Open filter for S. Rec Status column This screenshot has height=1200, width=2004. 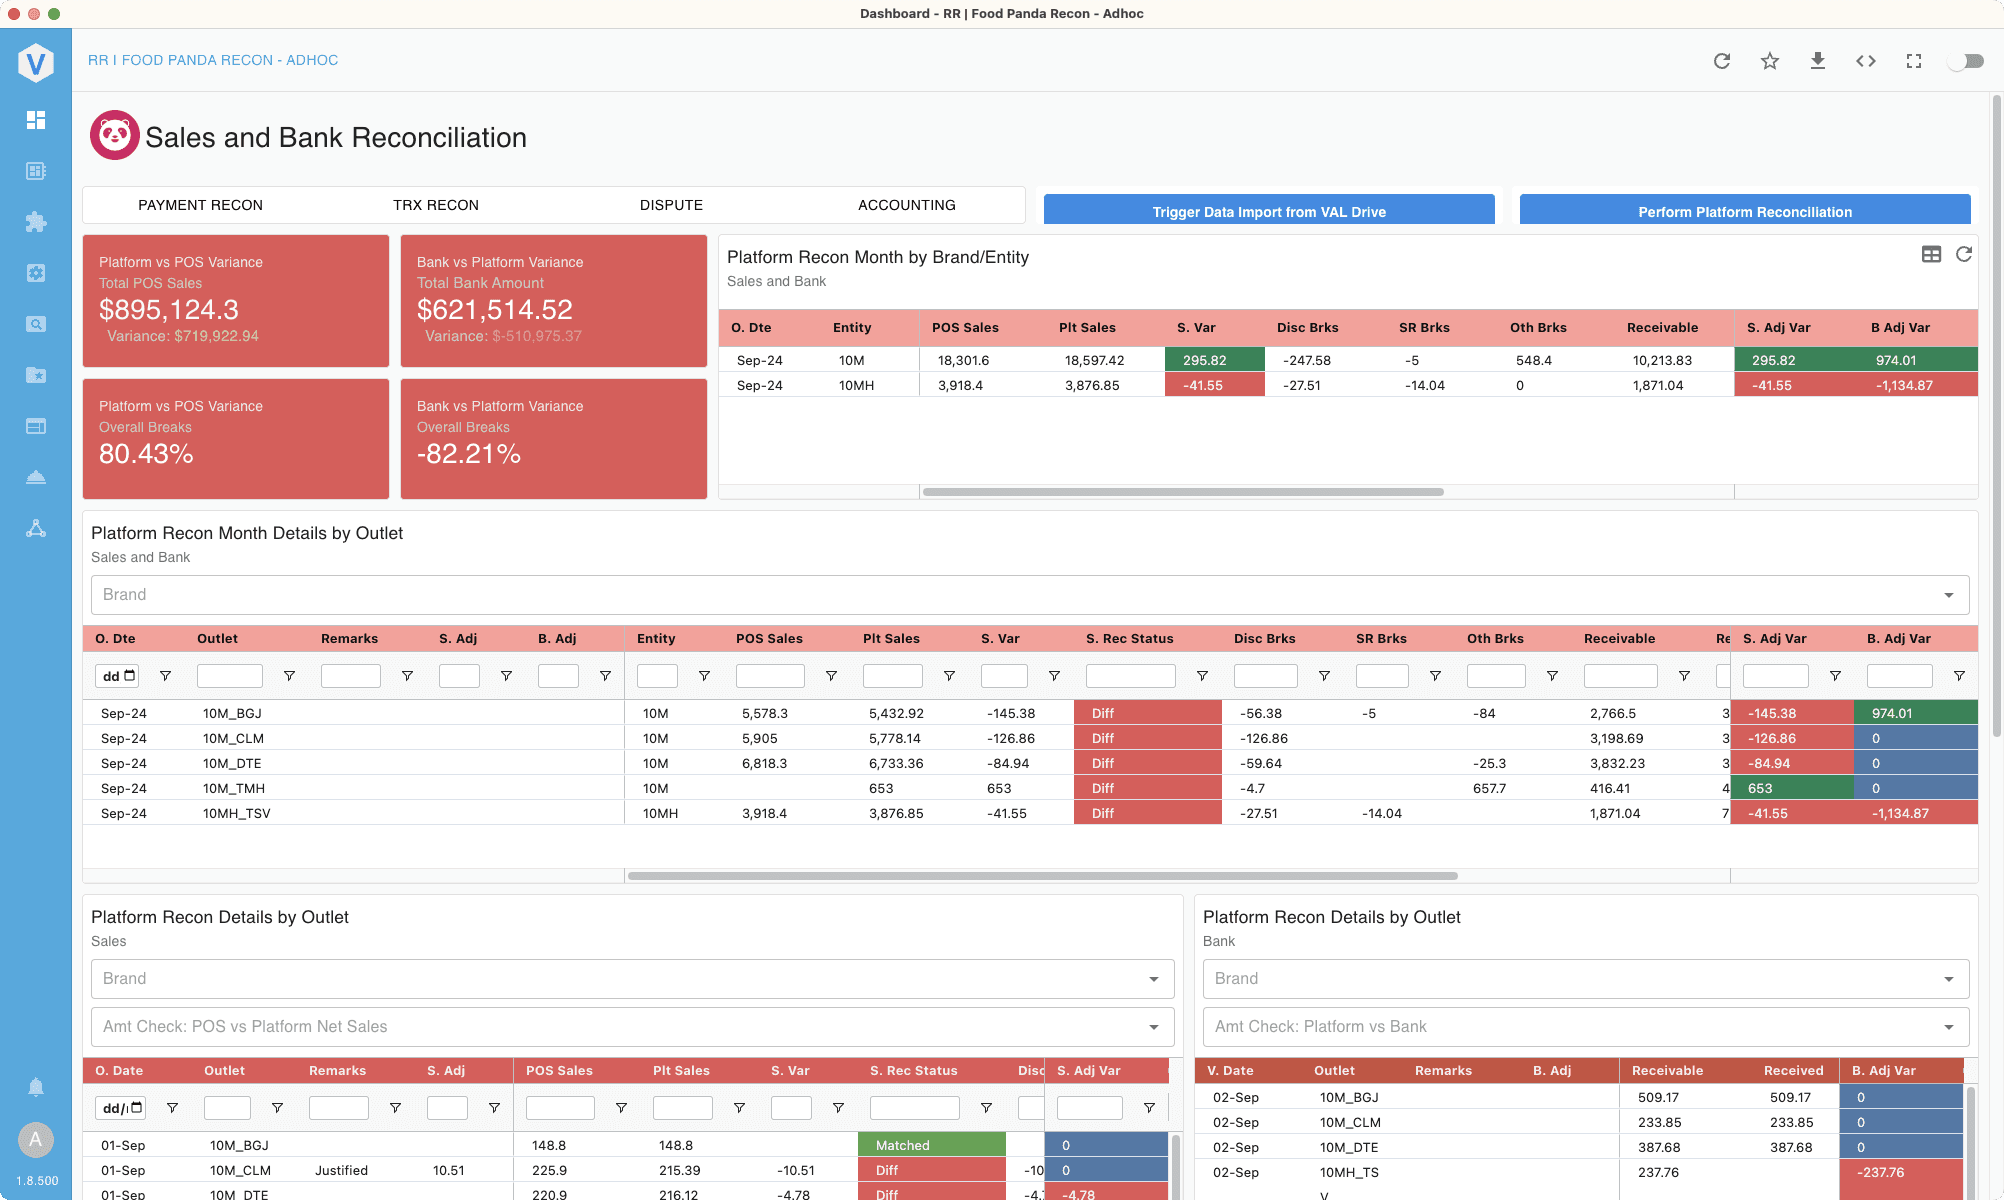tap(1202, 676)
